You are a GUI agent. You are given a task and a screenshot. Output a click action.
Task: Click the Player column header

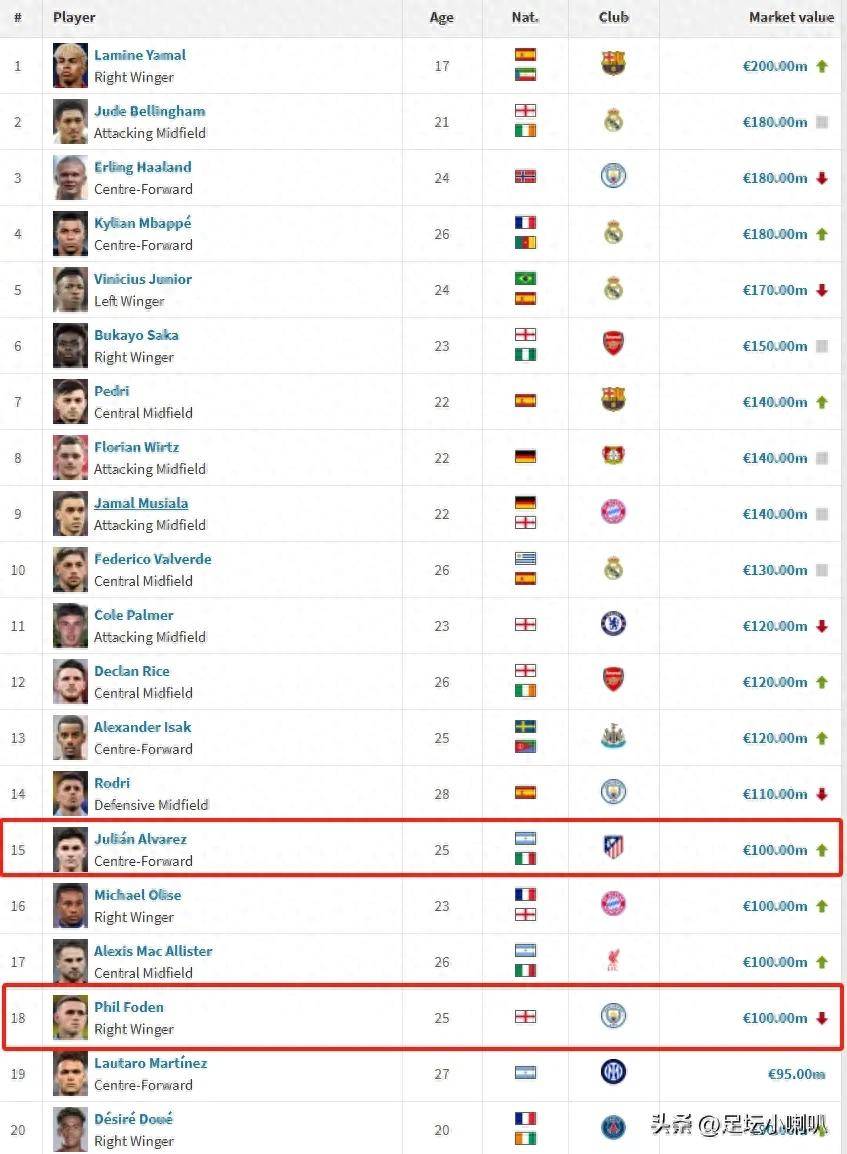pos(74,17)
